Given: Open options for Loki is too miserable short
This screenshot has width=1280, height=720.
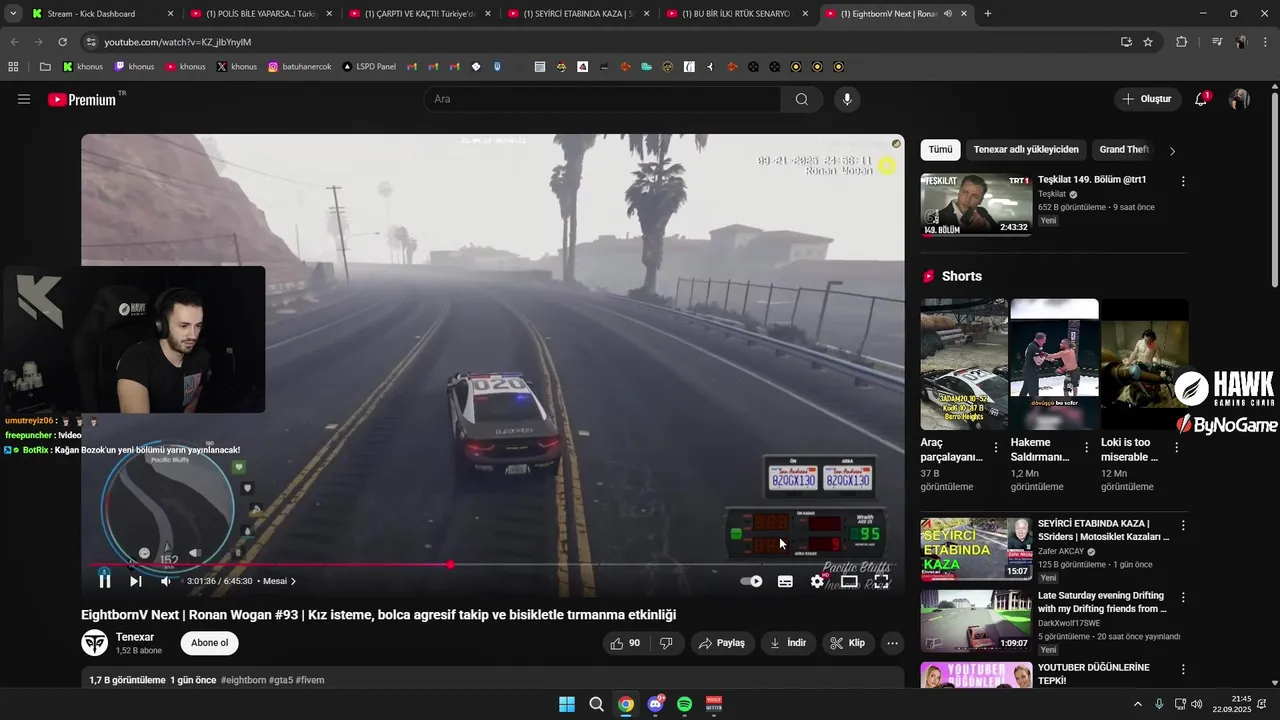Looking at the screenshot, I should click(x=1176, y=447).
